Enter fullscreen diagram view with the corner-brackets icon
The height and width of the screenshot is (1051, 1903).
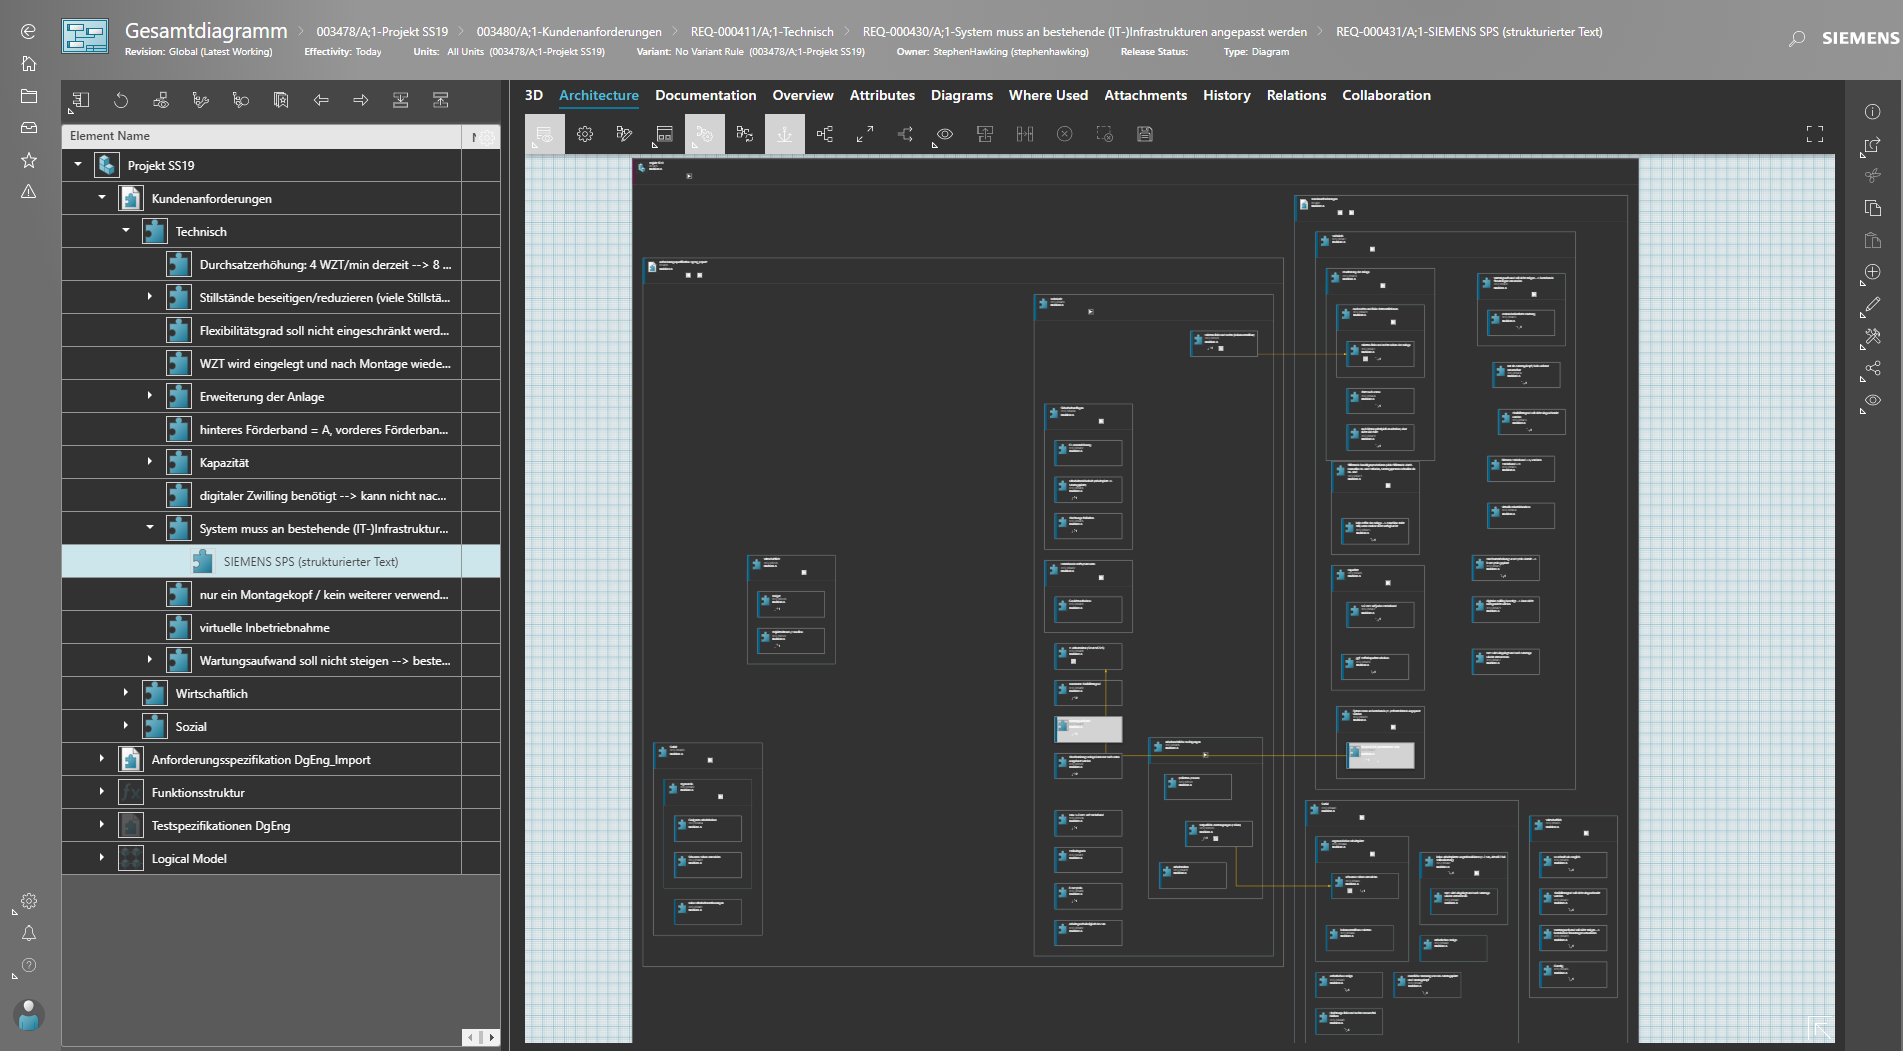click(x=1815, y=134)
